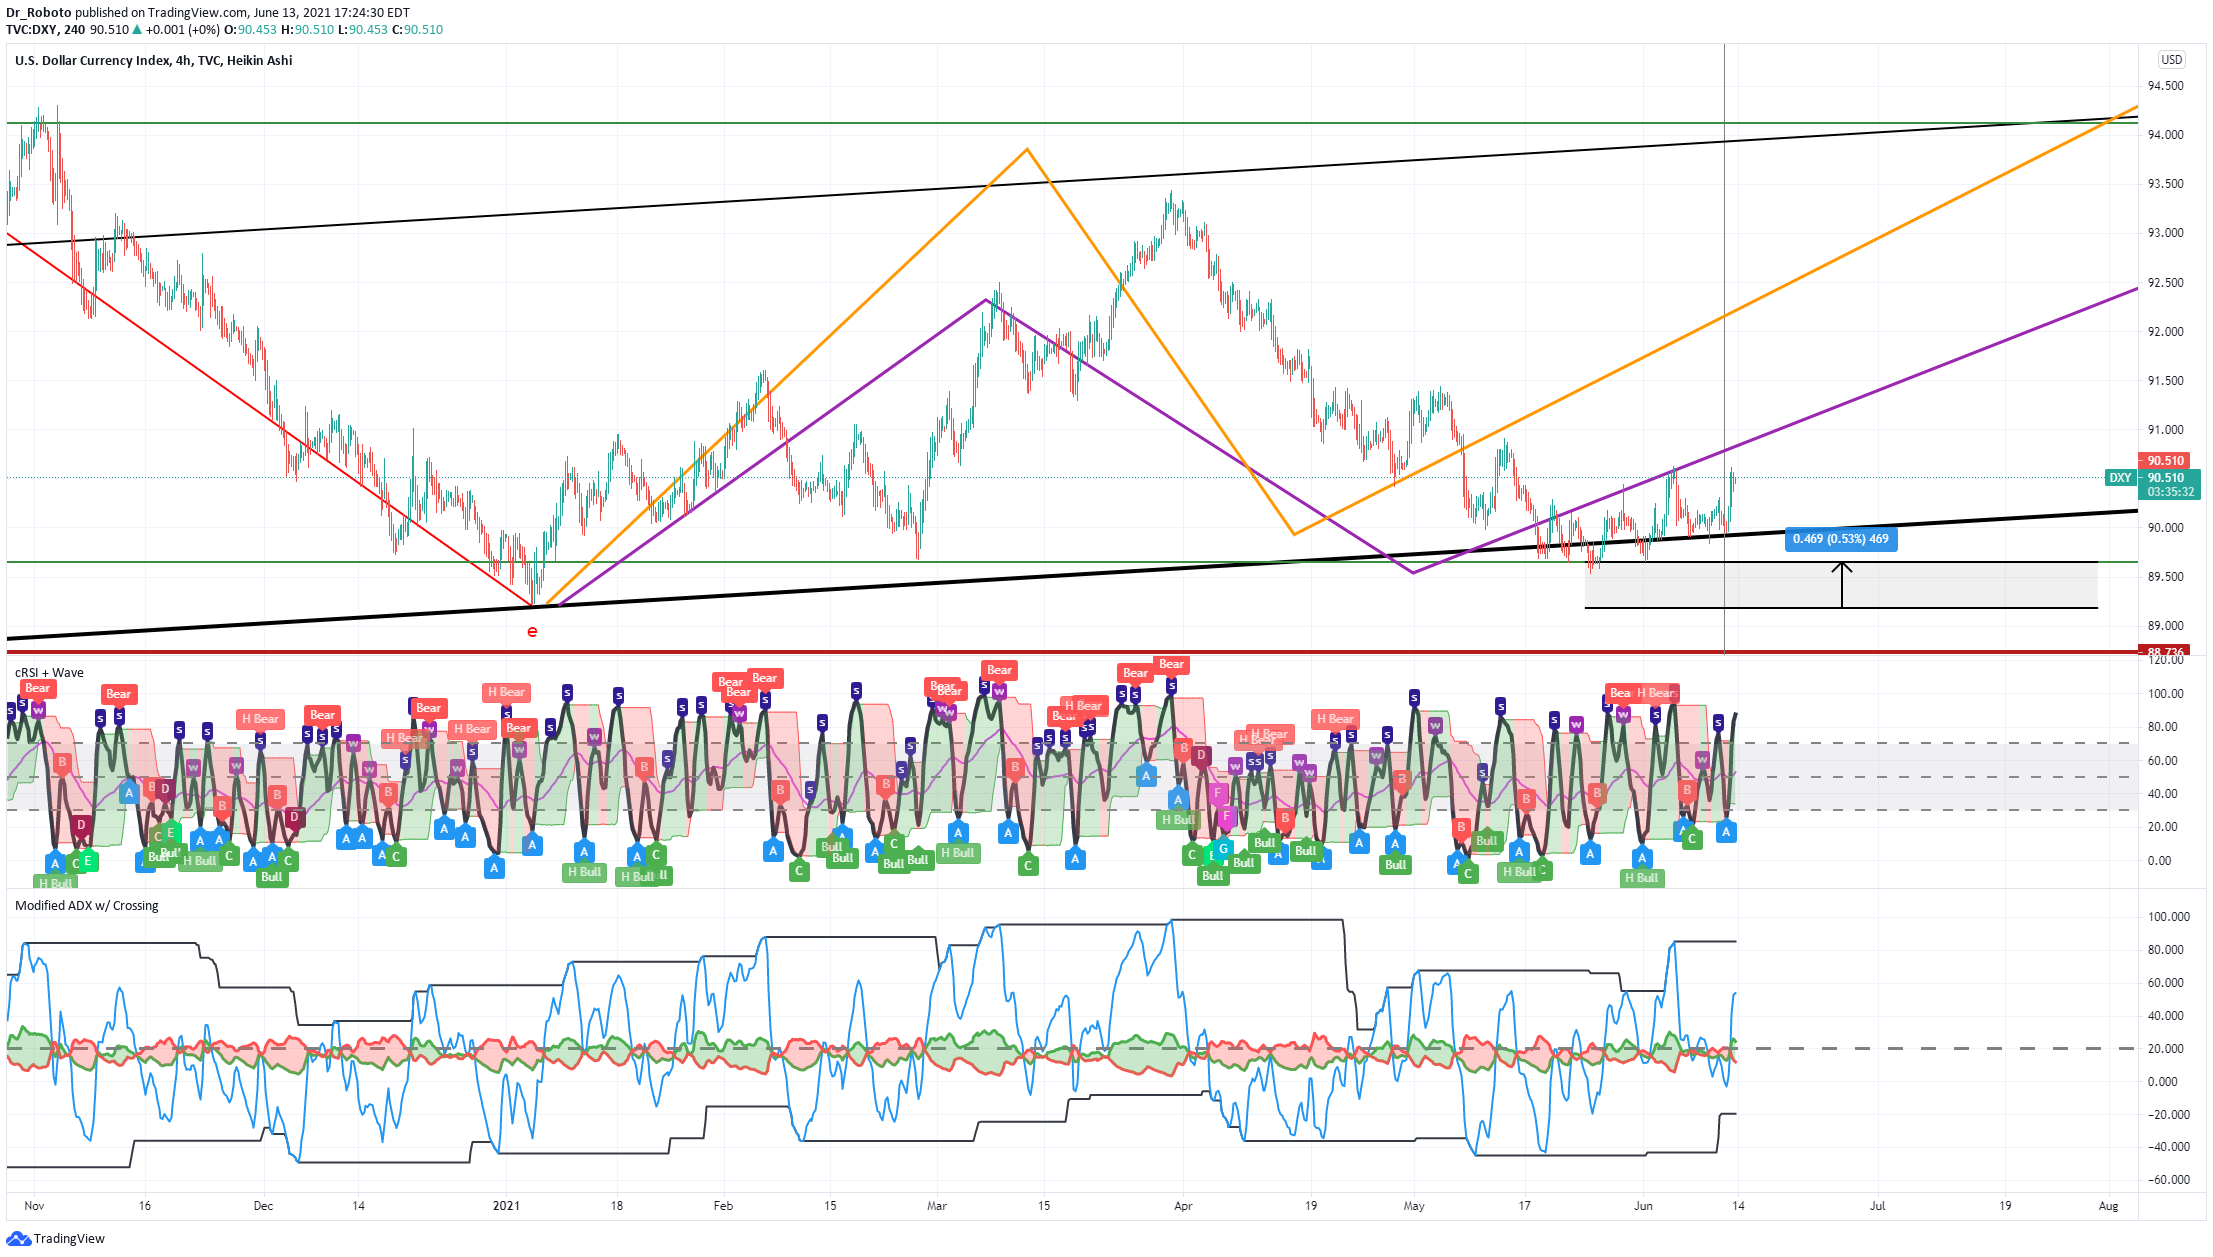
Task: Click the blue 0.469 (0.53%) 469 measurement label
Action: coord(1840,539)
